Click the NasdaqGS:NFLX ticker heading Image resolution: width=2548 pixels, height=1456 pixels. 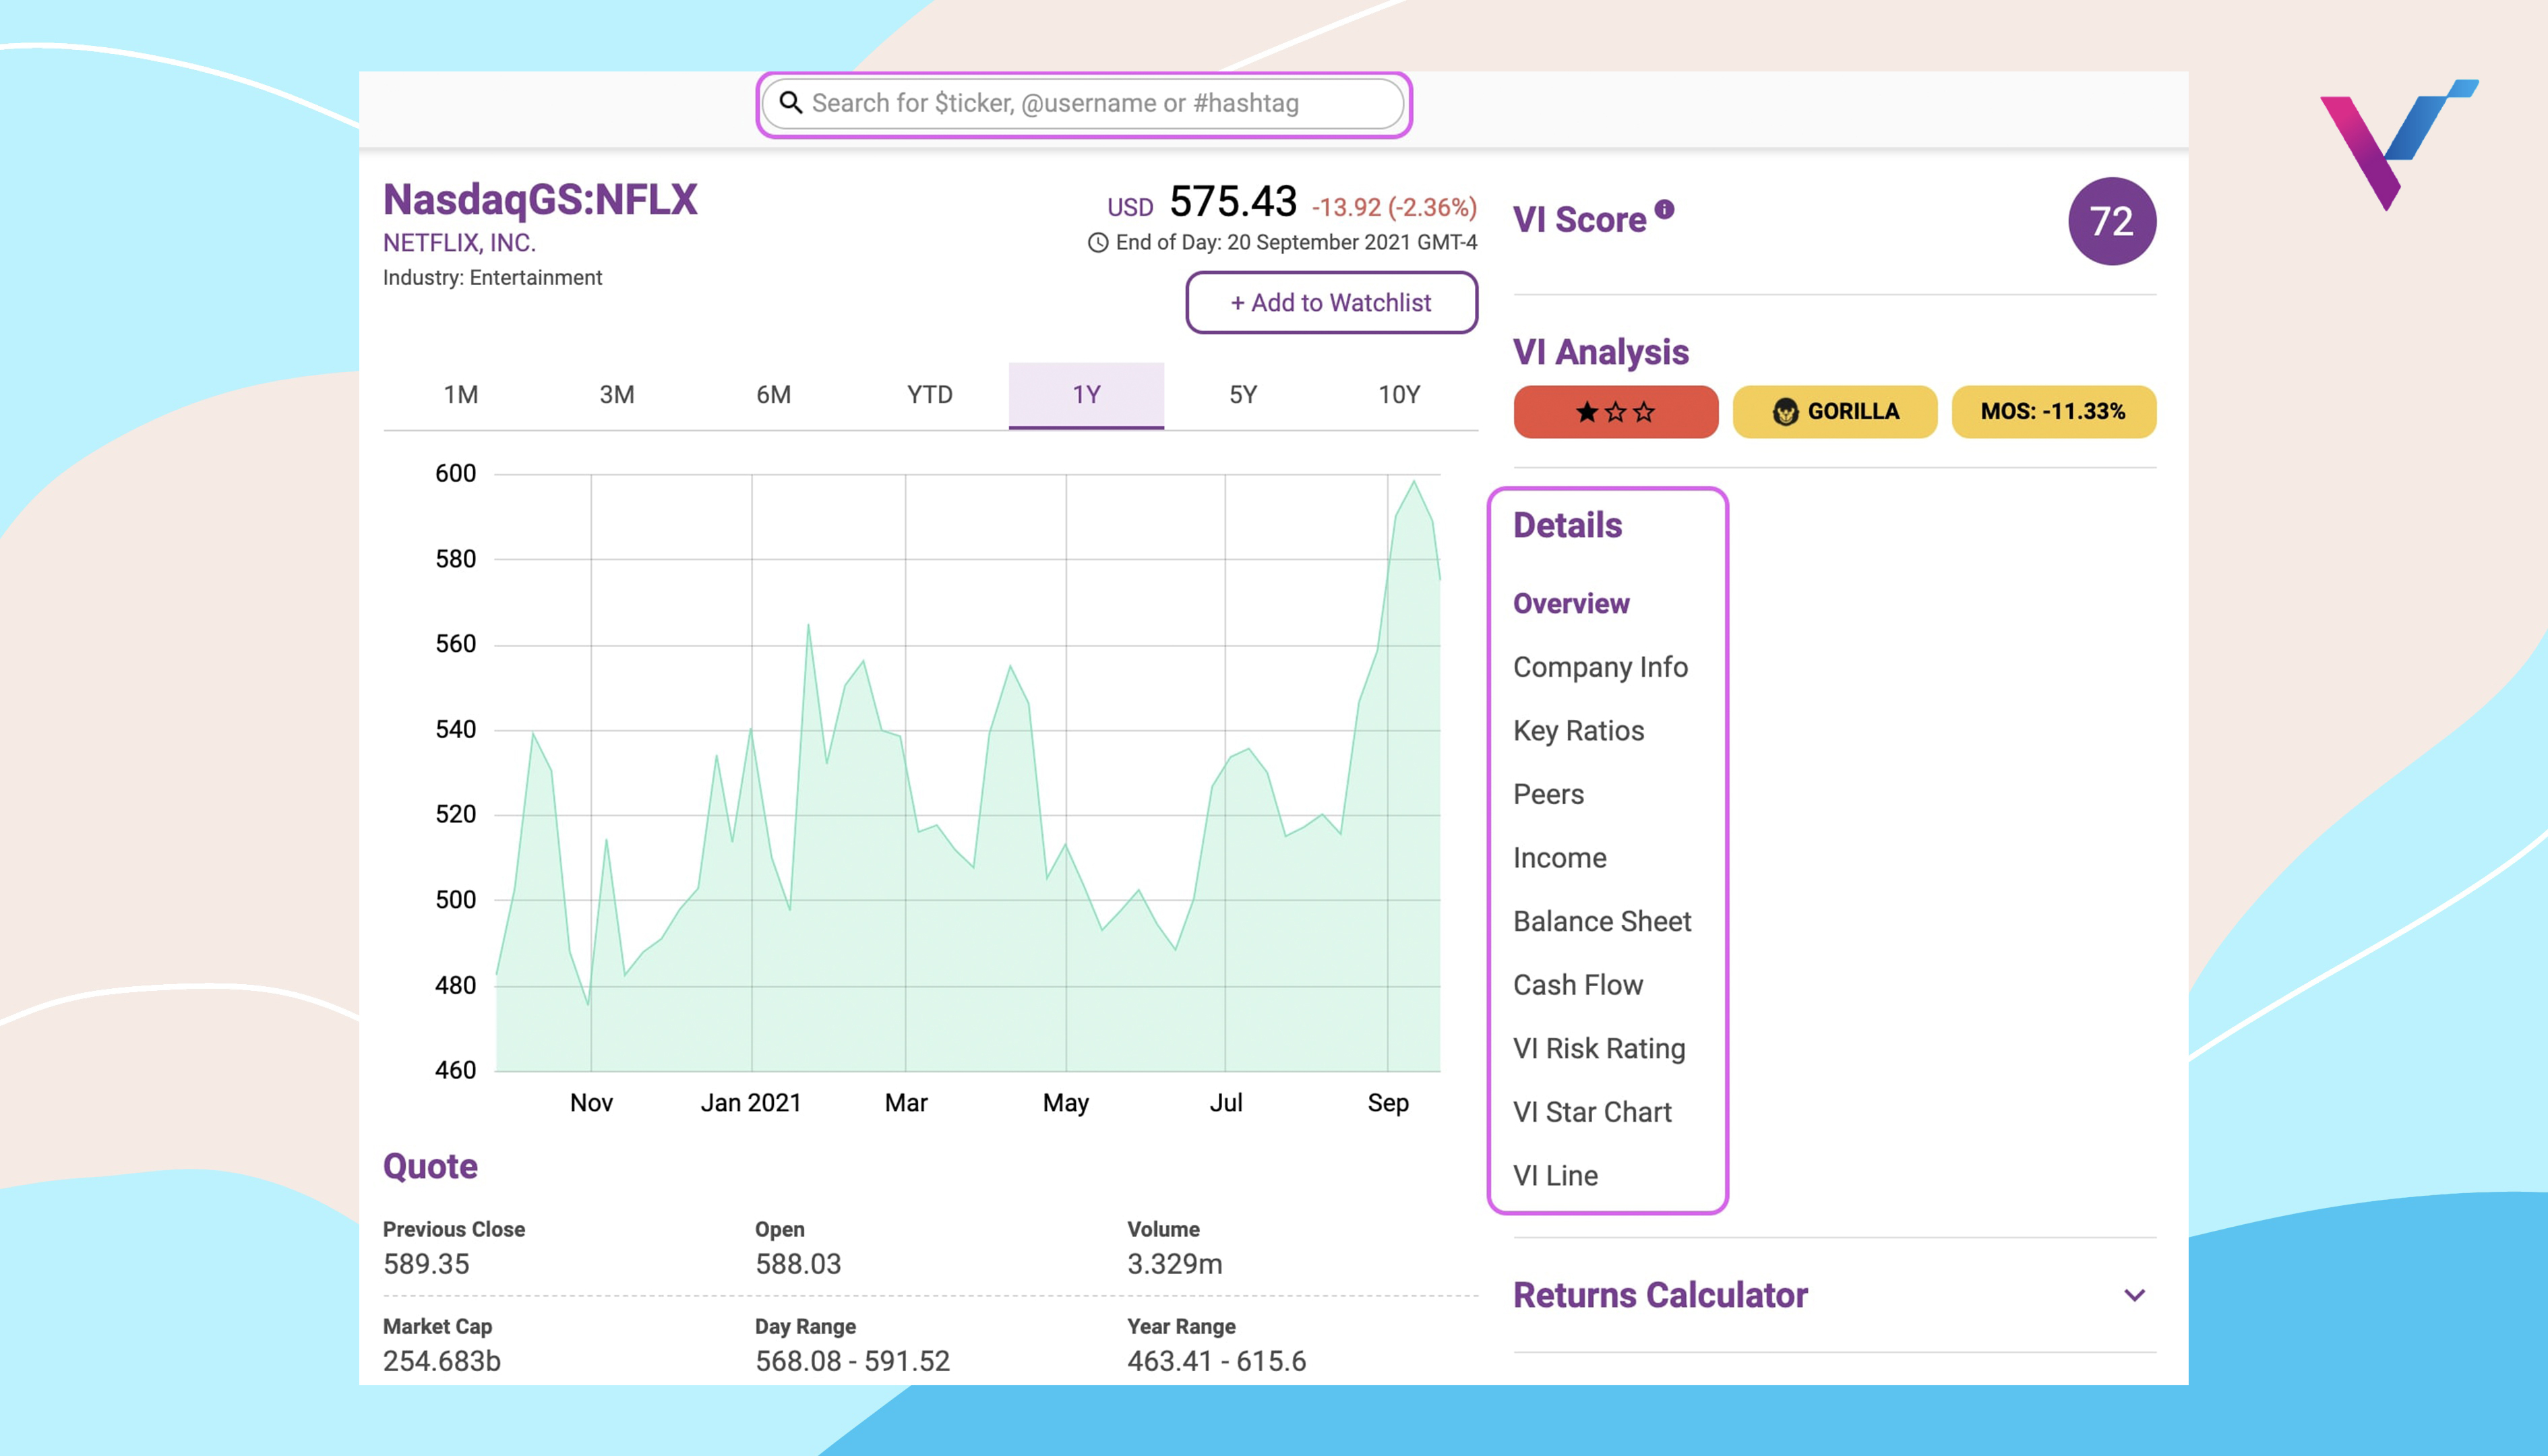coord(540,199)
